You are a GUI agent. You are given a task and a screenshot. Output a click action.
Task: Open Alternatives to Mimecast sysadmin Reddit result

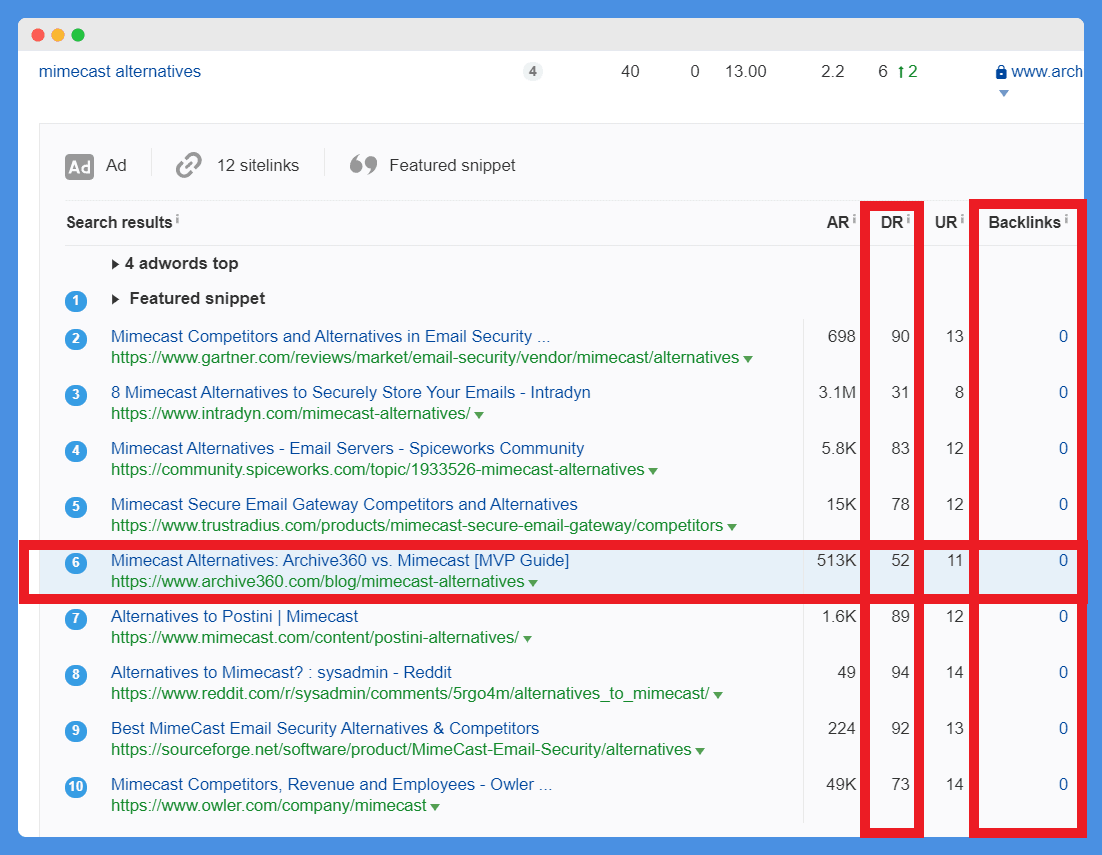(x=281, y=672)
